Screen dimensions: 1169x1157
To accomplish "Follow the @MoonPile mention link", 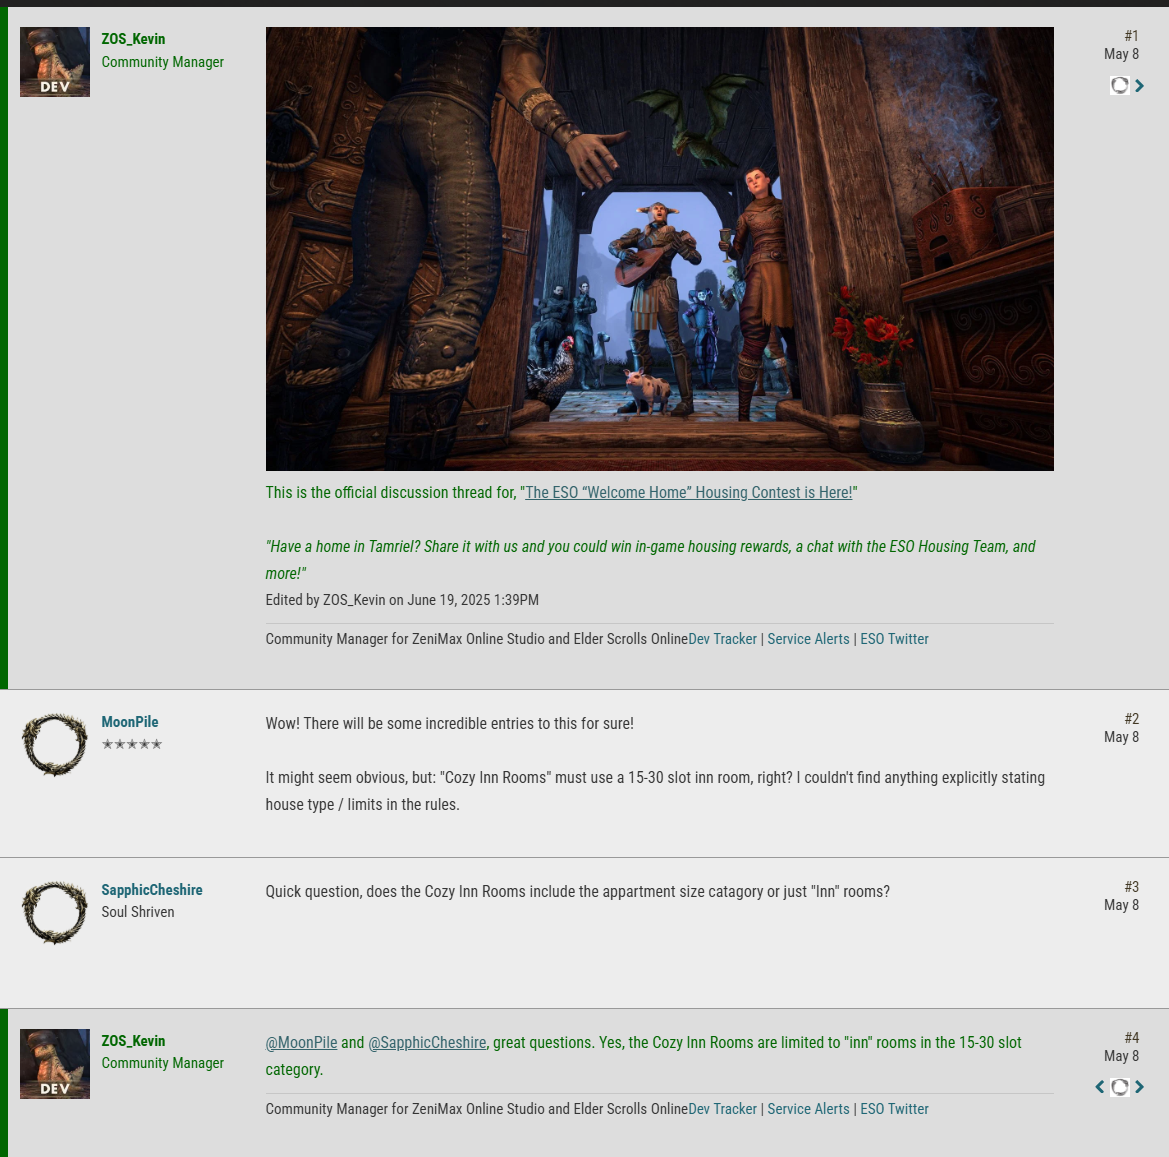I will (x=301, y=1043).
